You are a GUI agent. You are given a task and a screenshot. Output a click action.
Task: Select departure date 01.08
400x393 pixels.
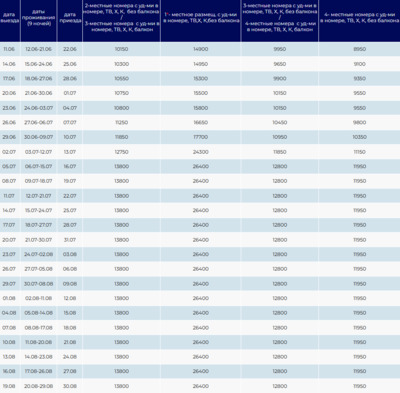tap(9, 298)
